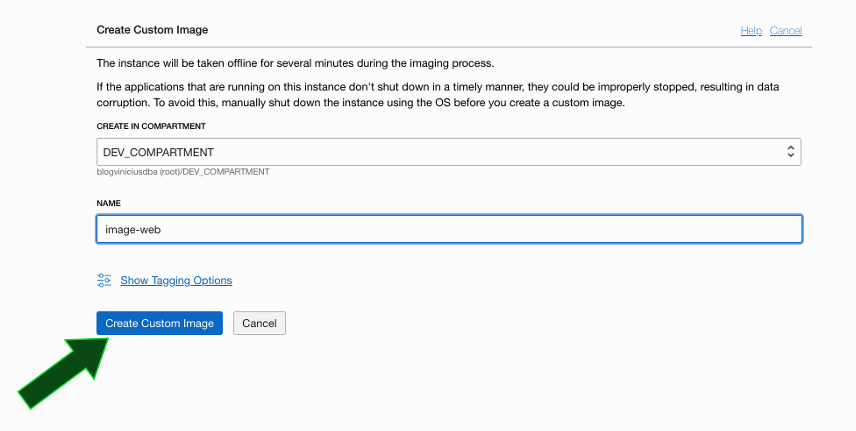Click the Cancel link in dialog header
The image size is (856, 431).
pos(786,31)
